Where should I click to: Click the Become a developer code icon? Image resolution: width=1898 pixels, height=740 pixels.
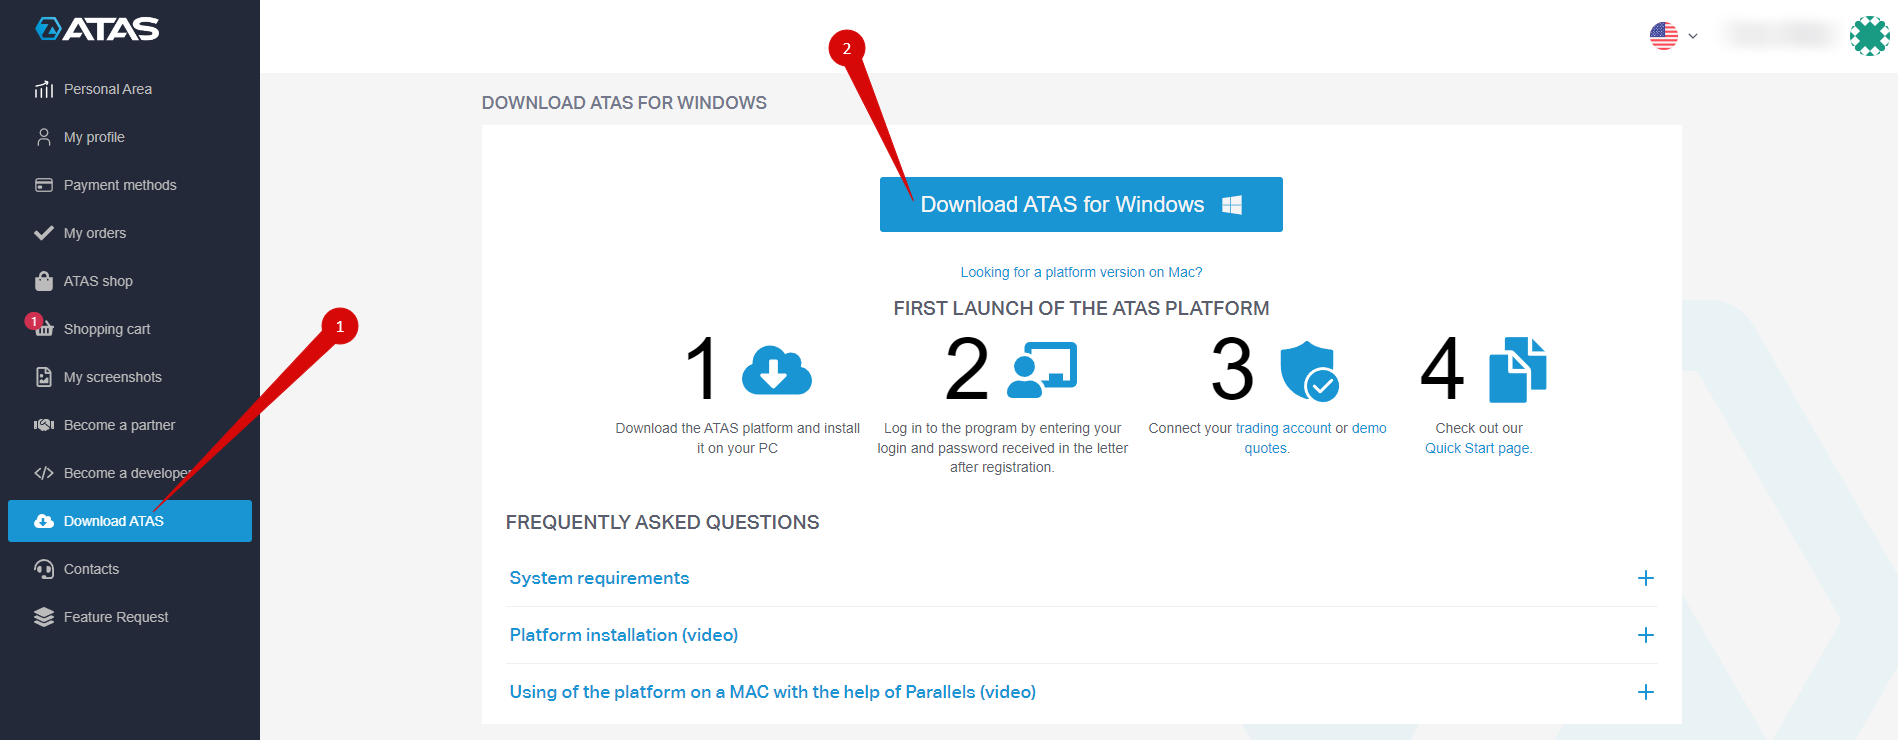[44, 473]
